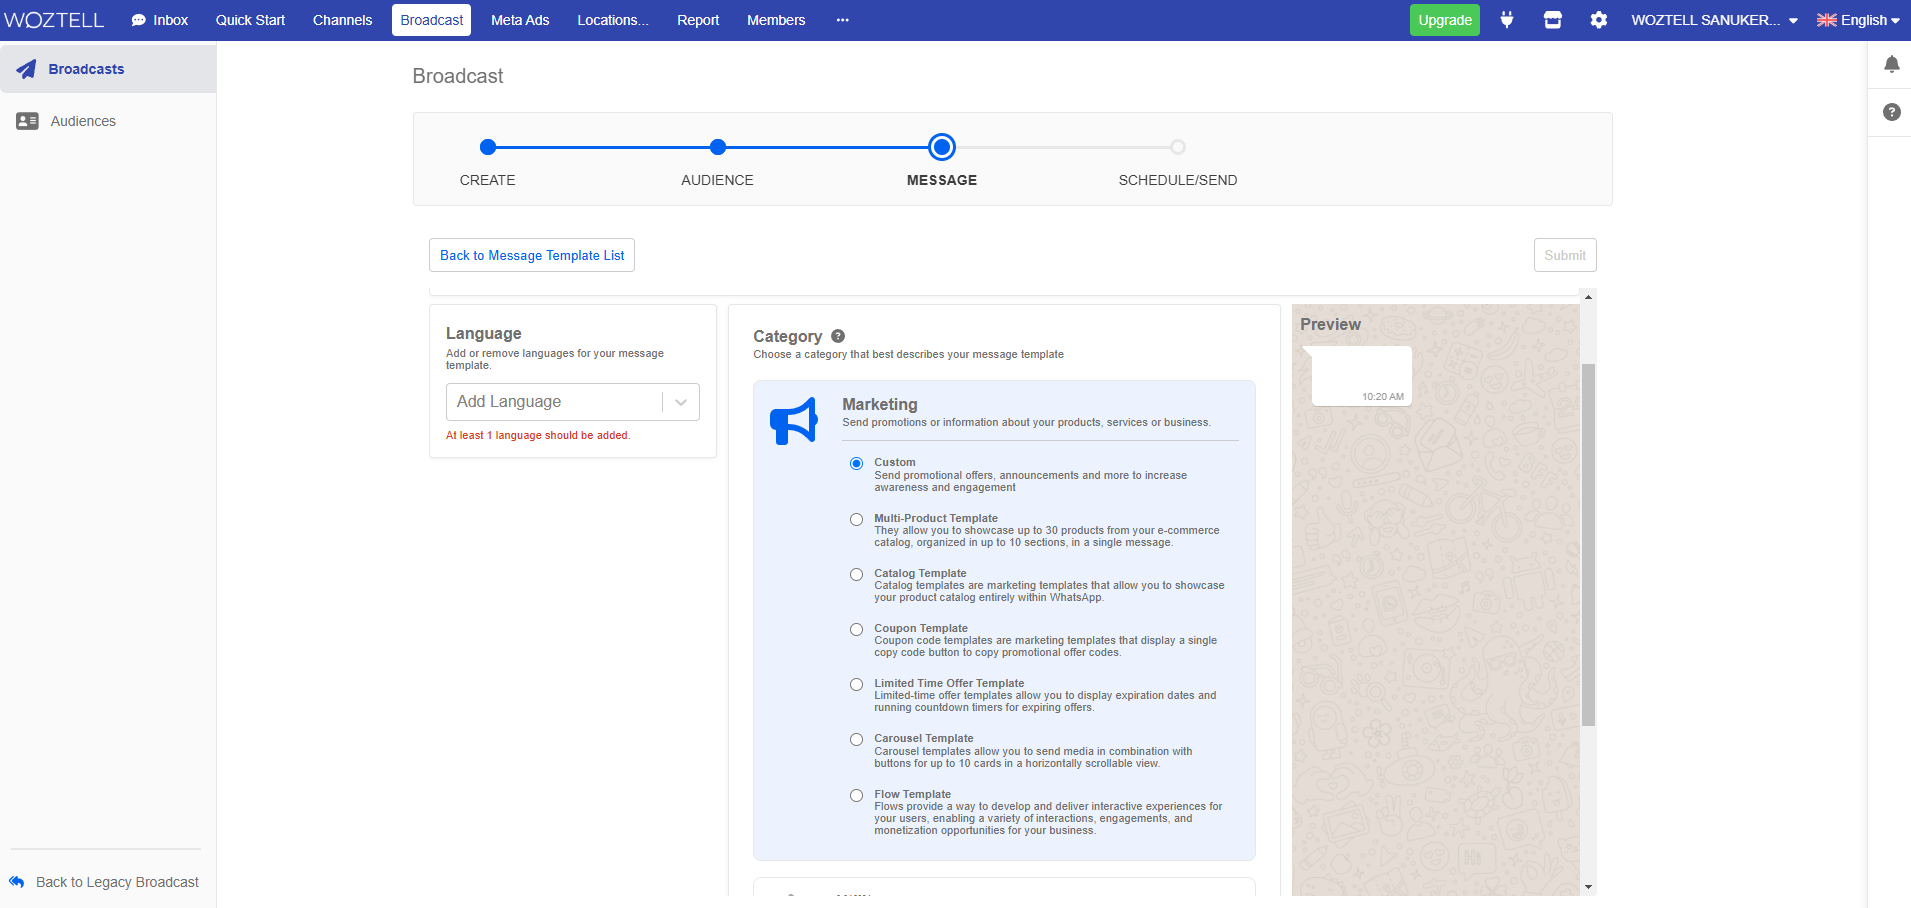
Task: Open the English language selector
Action: pyautogui.click(x=1858, y=19)
